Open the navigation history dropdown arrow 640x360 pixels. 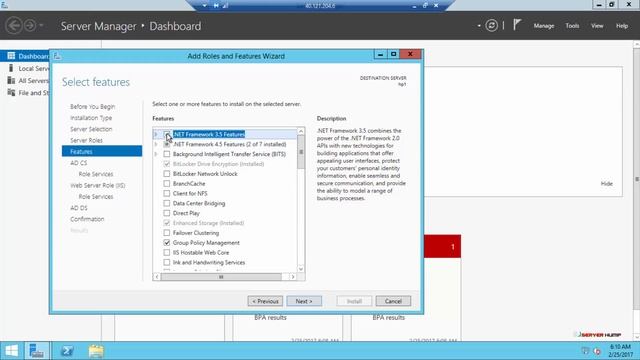point(41,26)
